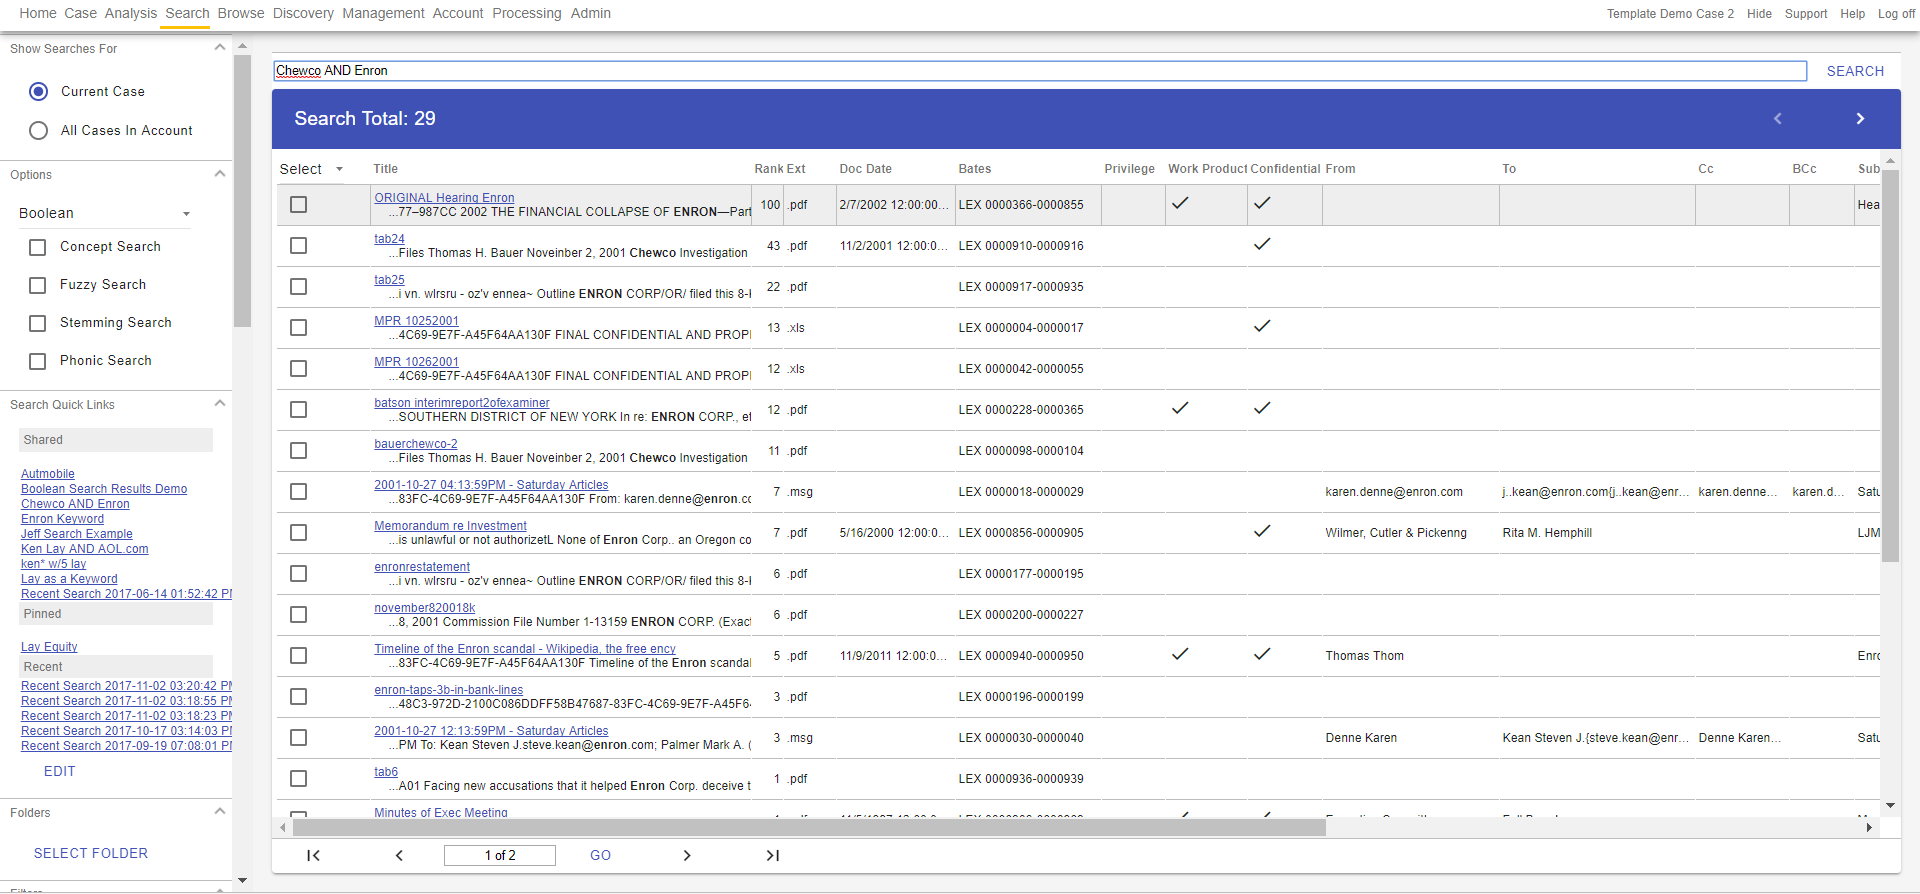Open the Account menu
The image size is (1920, 894).
(x=458, y=13)
